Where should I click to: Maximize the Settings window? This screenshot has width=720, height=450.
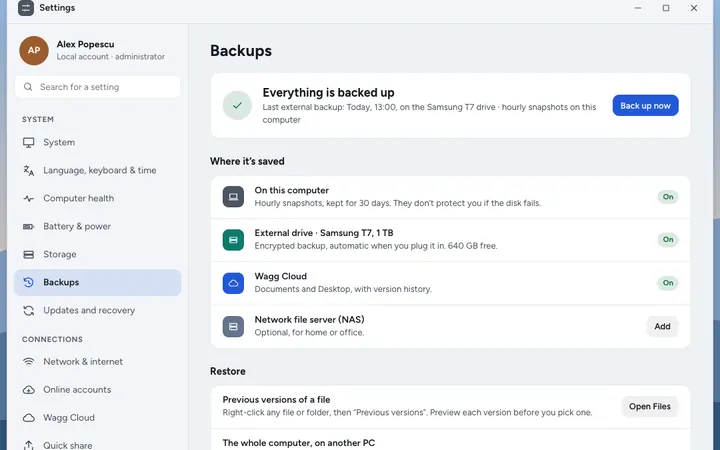[x=666, y=8]
